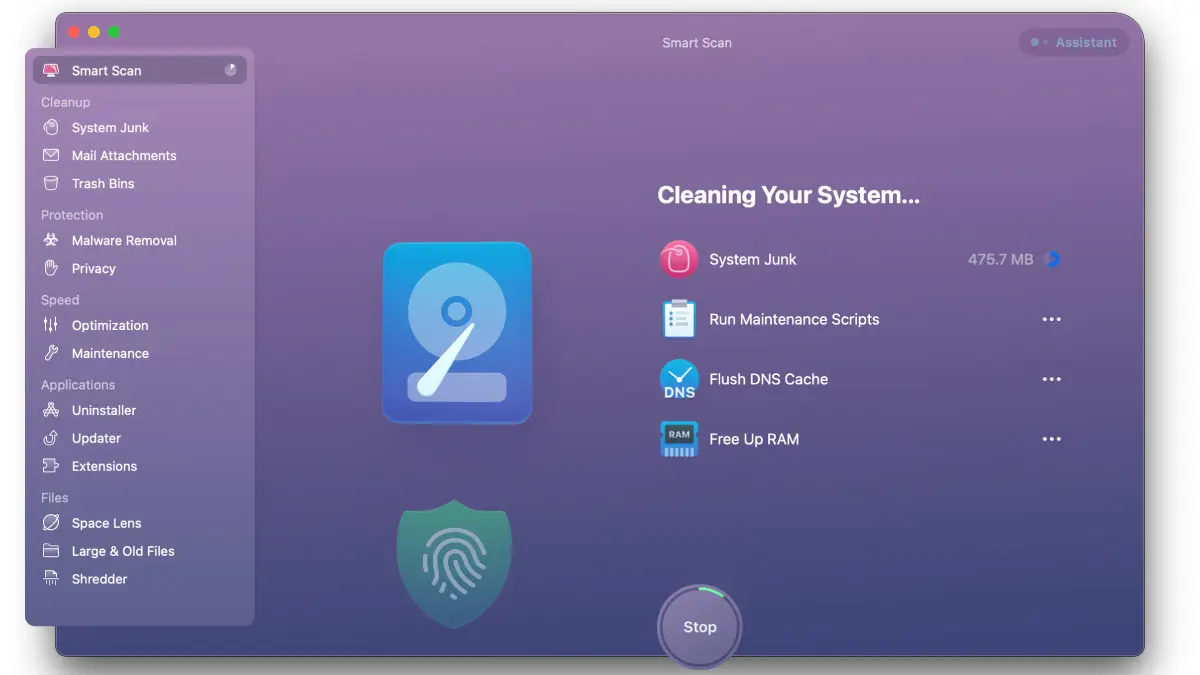This screenshot has width=1200, height=675.
Task: Click the 'Cleaning Your System...' heading
Action: (788, 195)
